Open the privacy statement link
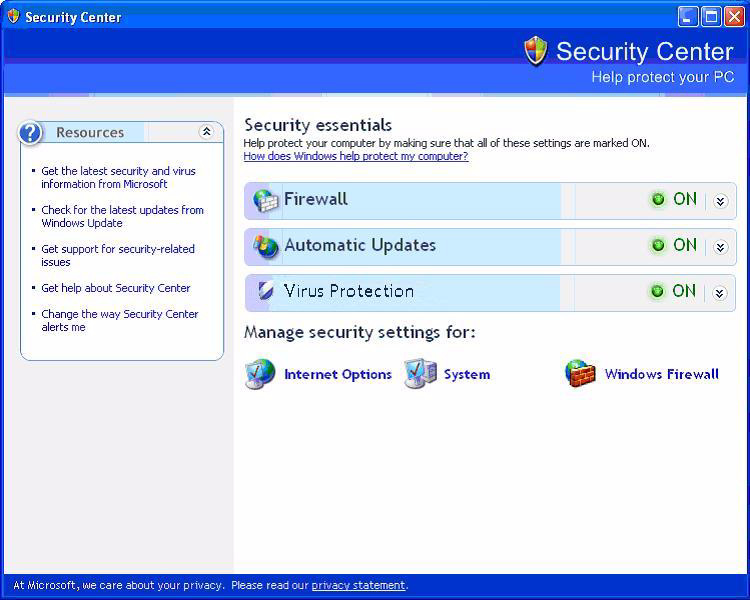Image resolution: width=750 pixels, height=600 pixels. [x=358, y=585]
